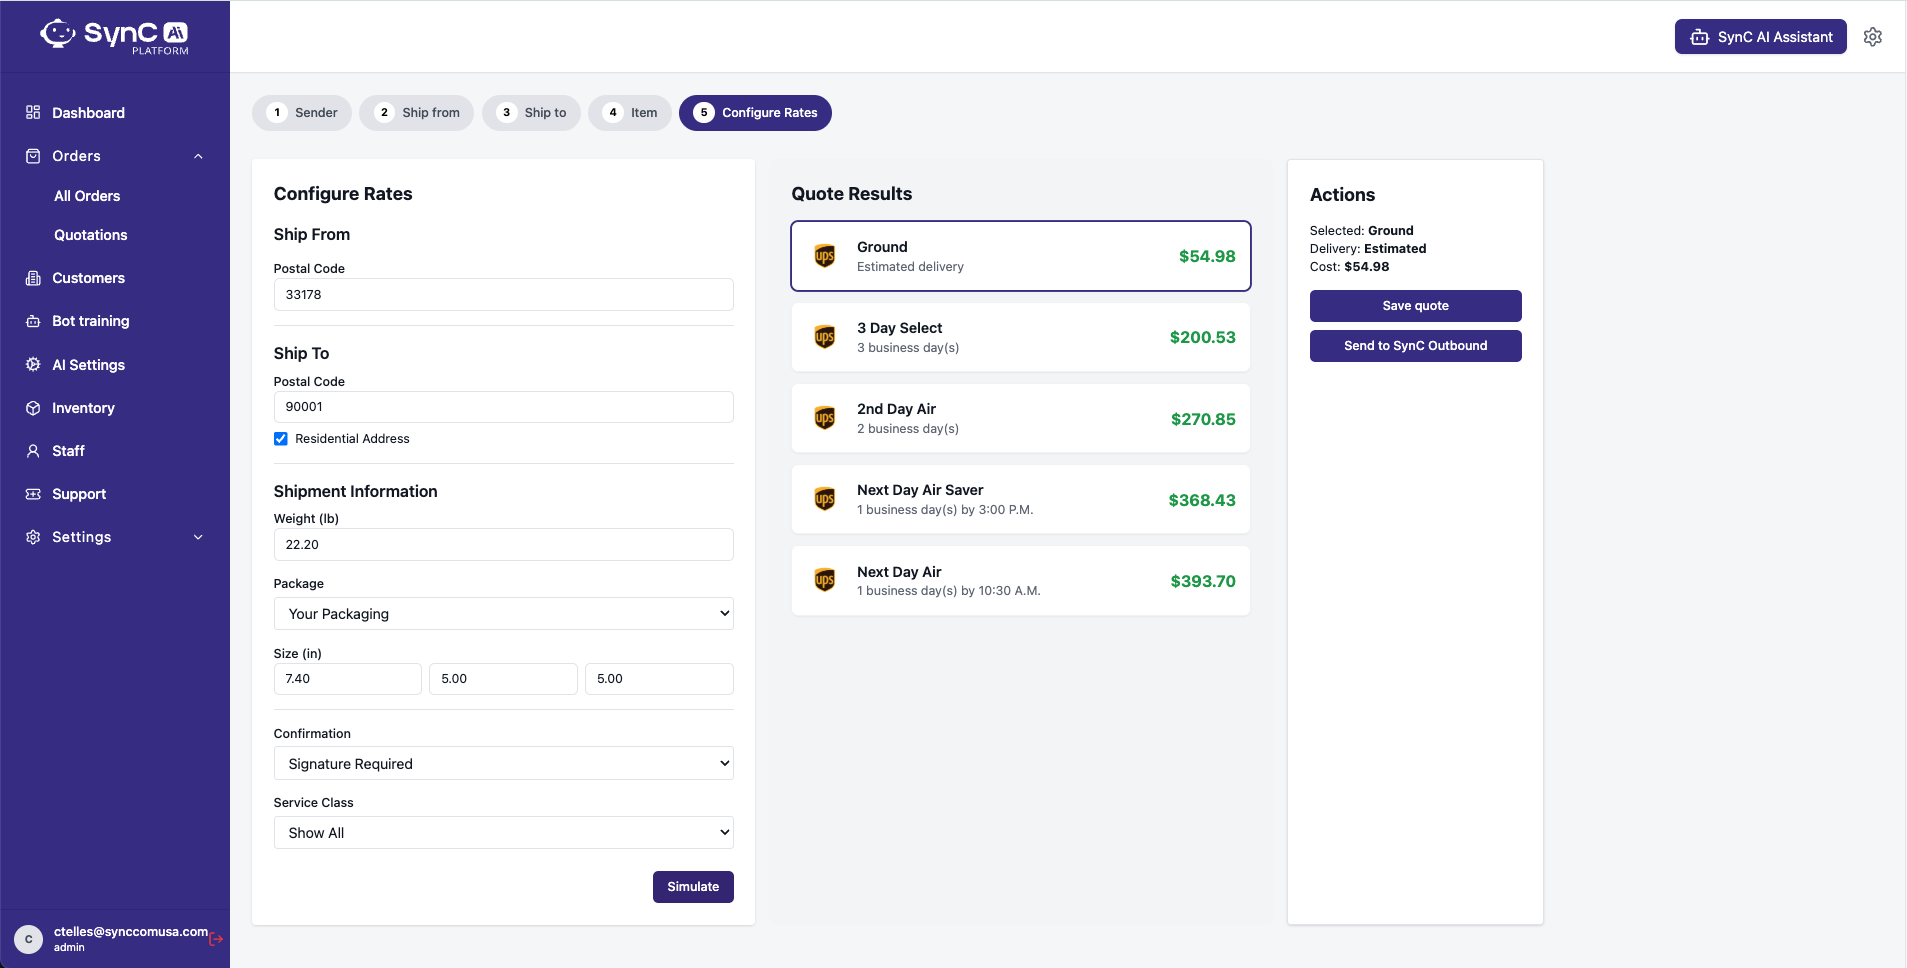
Task: Uncheck Residential Address
Action: coord(280,438)
